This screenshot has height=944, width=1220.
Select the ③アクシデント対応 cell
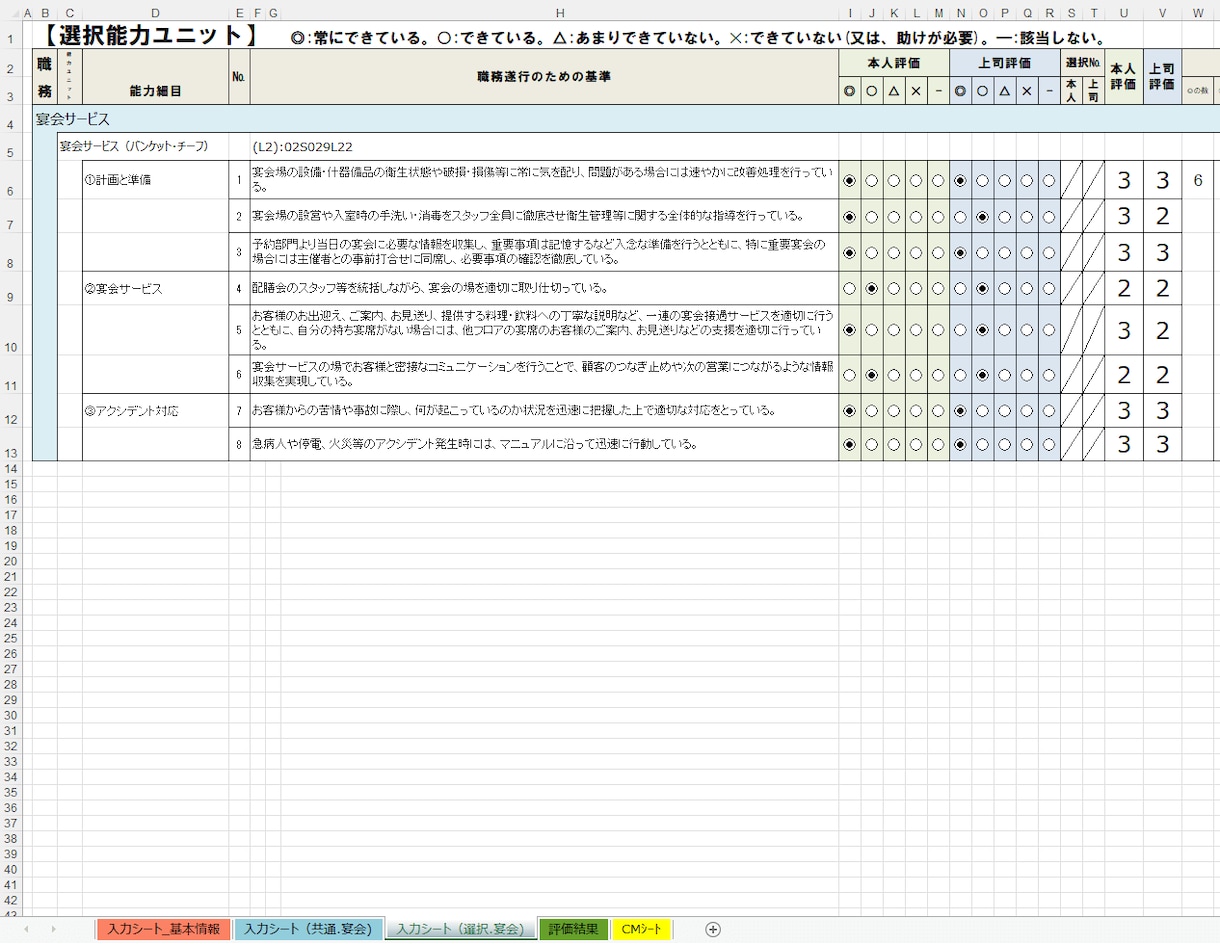tap(155, 411)
